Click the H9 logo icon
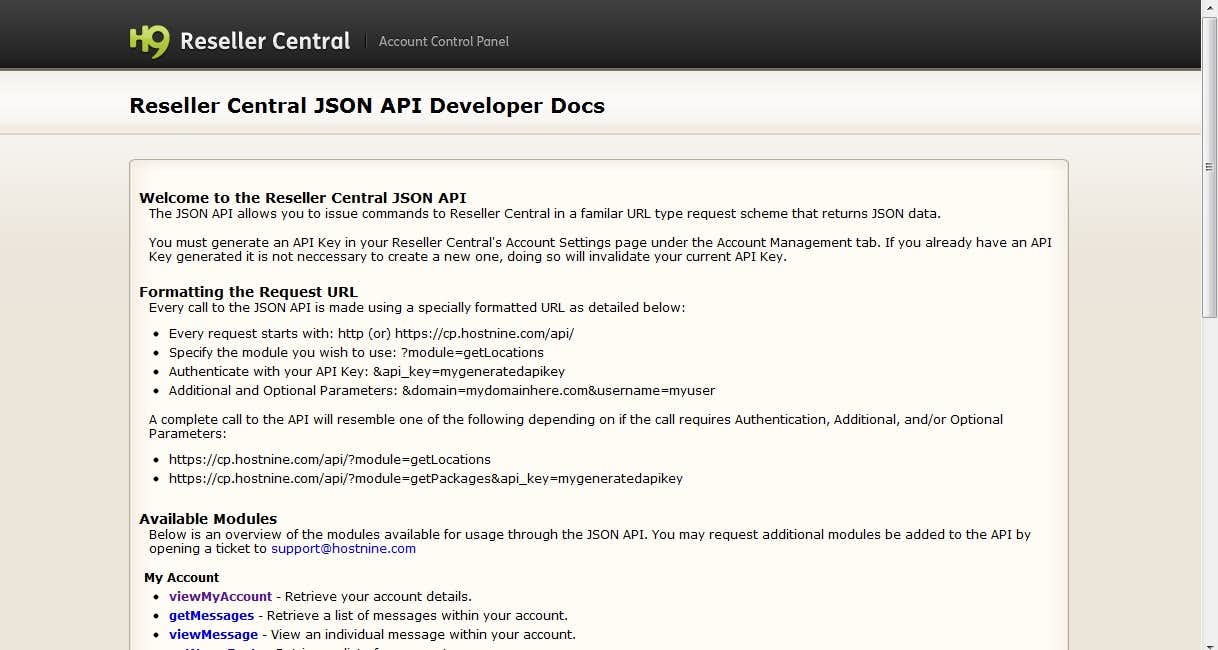The height and width of the screenshot is (650, 1218). click(149, 41)
